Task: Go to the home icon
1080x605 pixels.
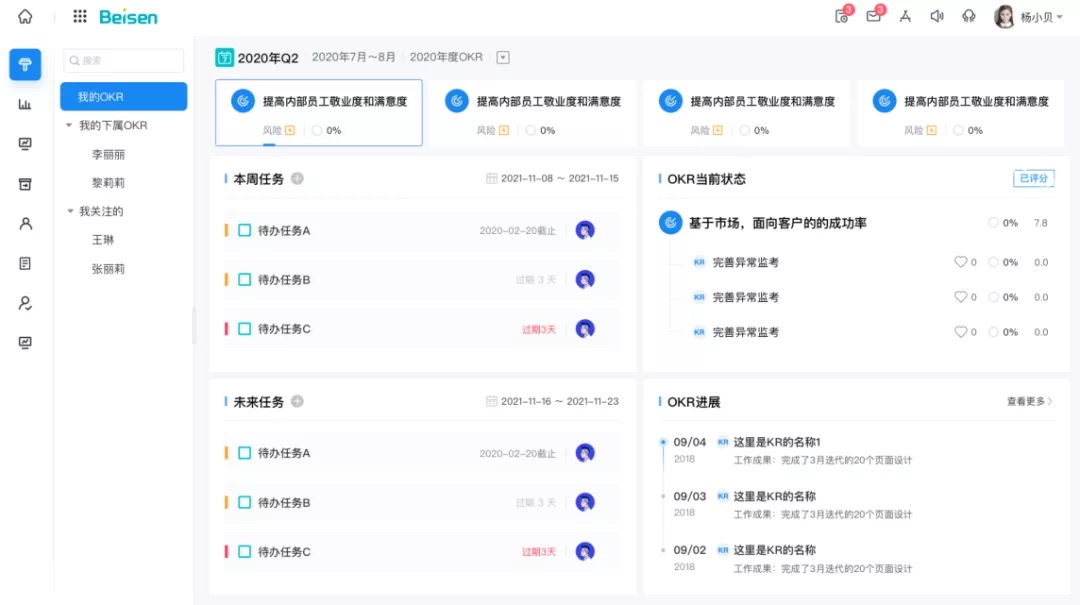Action: [x=25, y=16]
